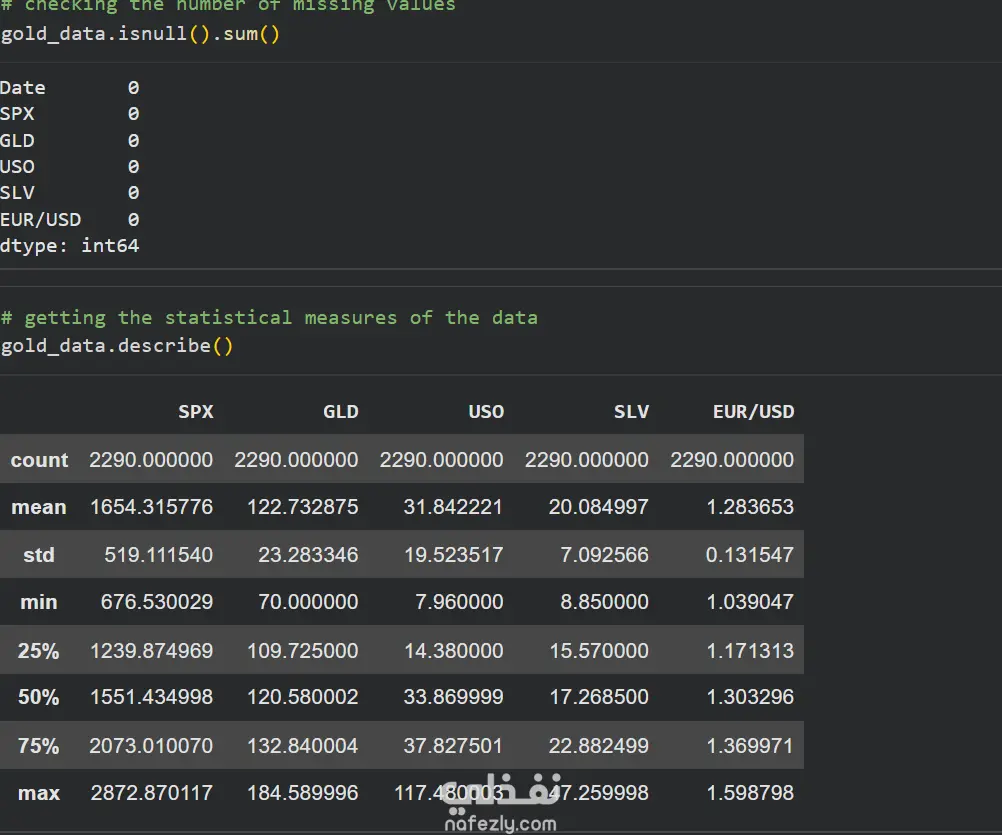Select max SPX value 2872.870117
Screen dimensions: 1002x835
pos(151,793)
